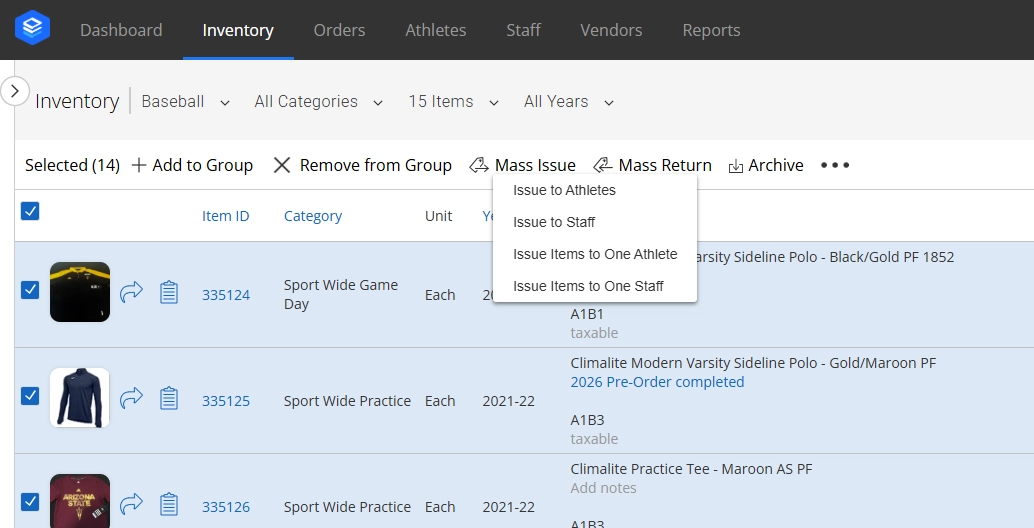Click the 2026 Pre-Order completed note
The image size is (1034, 528).
tap(657, 382)
